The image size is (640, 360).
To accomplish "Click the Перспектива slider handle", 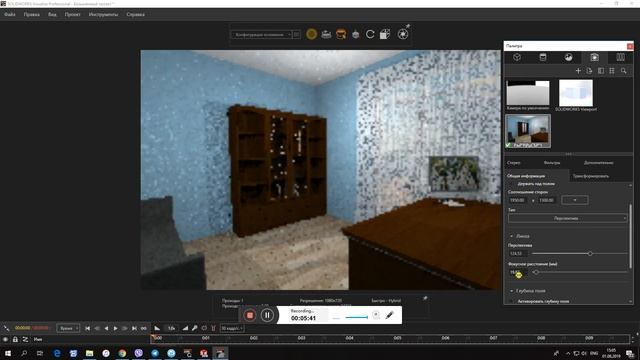I will click(x=590, y=253).
